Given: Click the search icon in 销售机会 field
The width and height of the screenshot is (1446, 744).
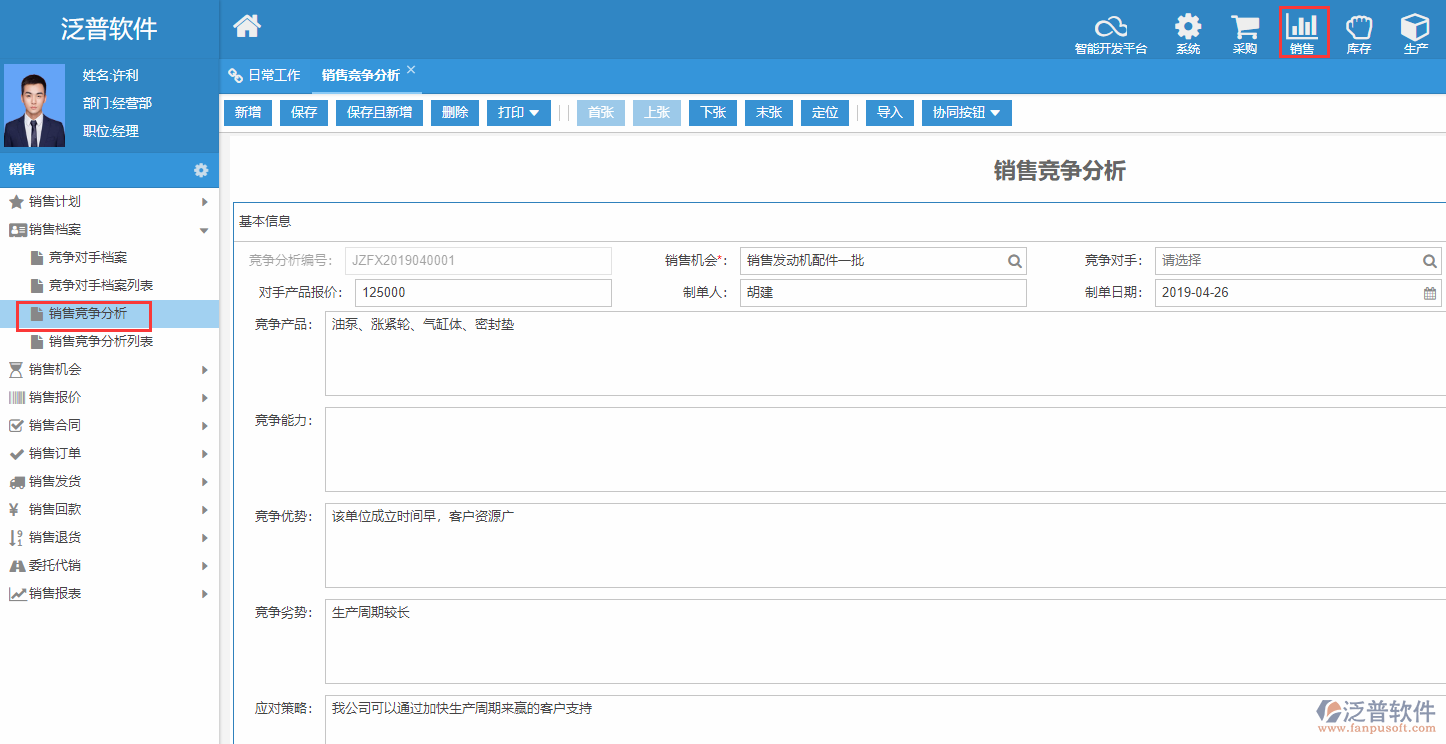Looking at the screenshot, I should pos(1015,261).
